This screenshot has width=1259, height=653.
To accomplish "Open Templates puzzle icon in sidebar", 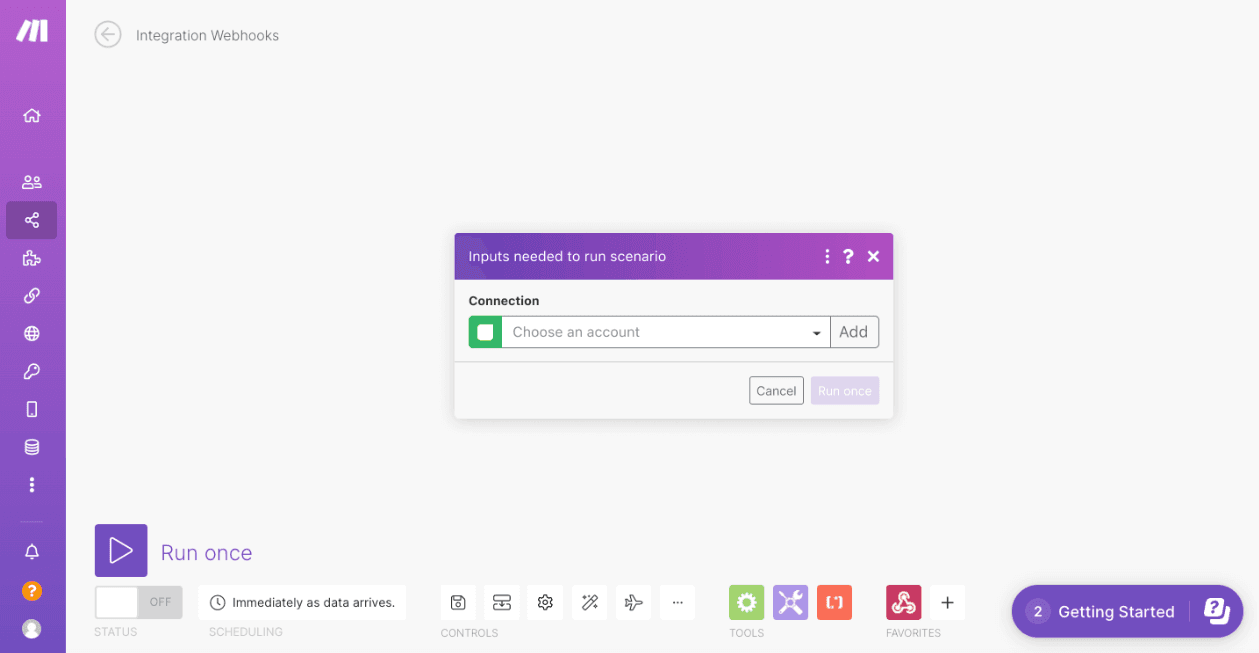I will [x=32, y=258].
